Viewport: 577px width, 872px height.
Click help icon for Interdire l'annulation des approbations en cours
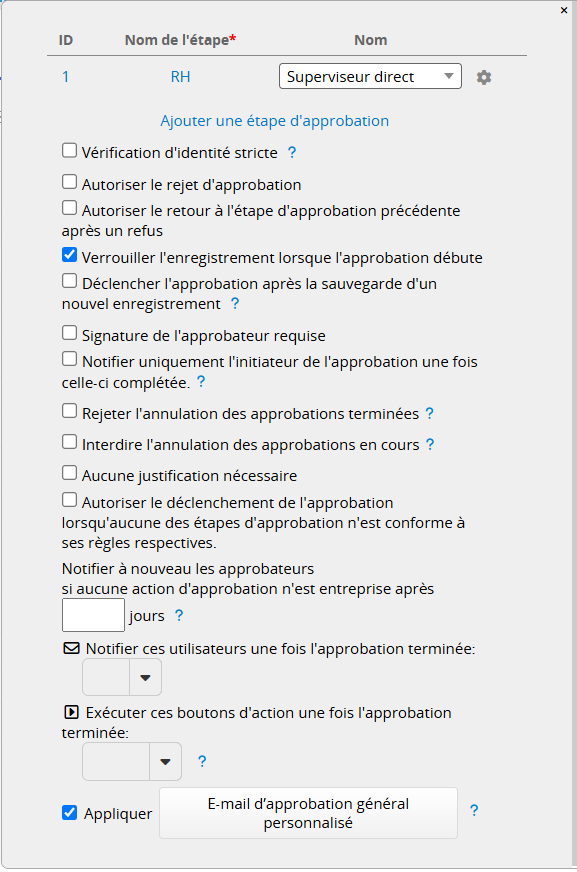point(430,444)
